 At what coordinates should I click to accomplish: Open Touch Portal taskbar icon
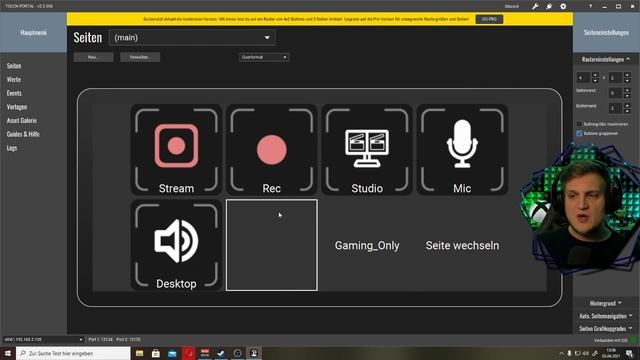254,353
